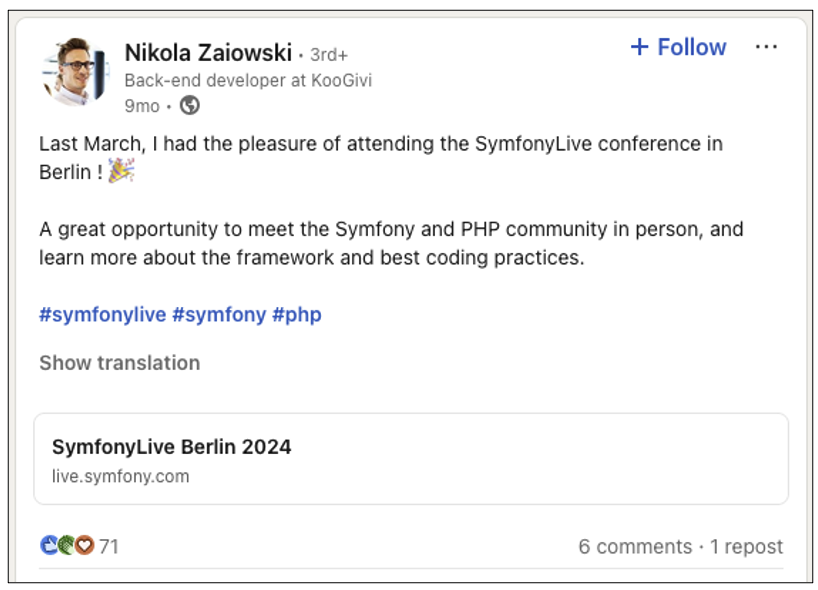Open the SymfonyLive Berlin 2024 article card
Viewport: 818px width, 590px height.
170,447
